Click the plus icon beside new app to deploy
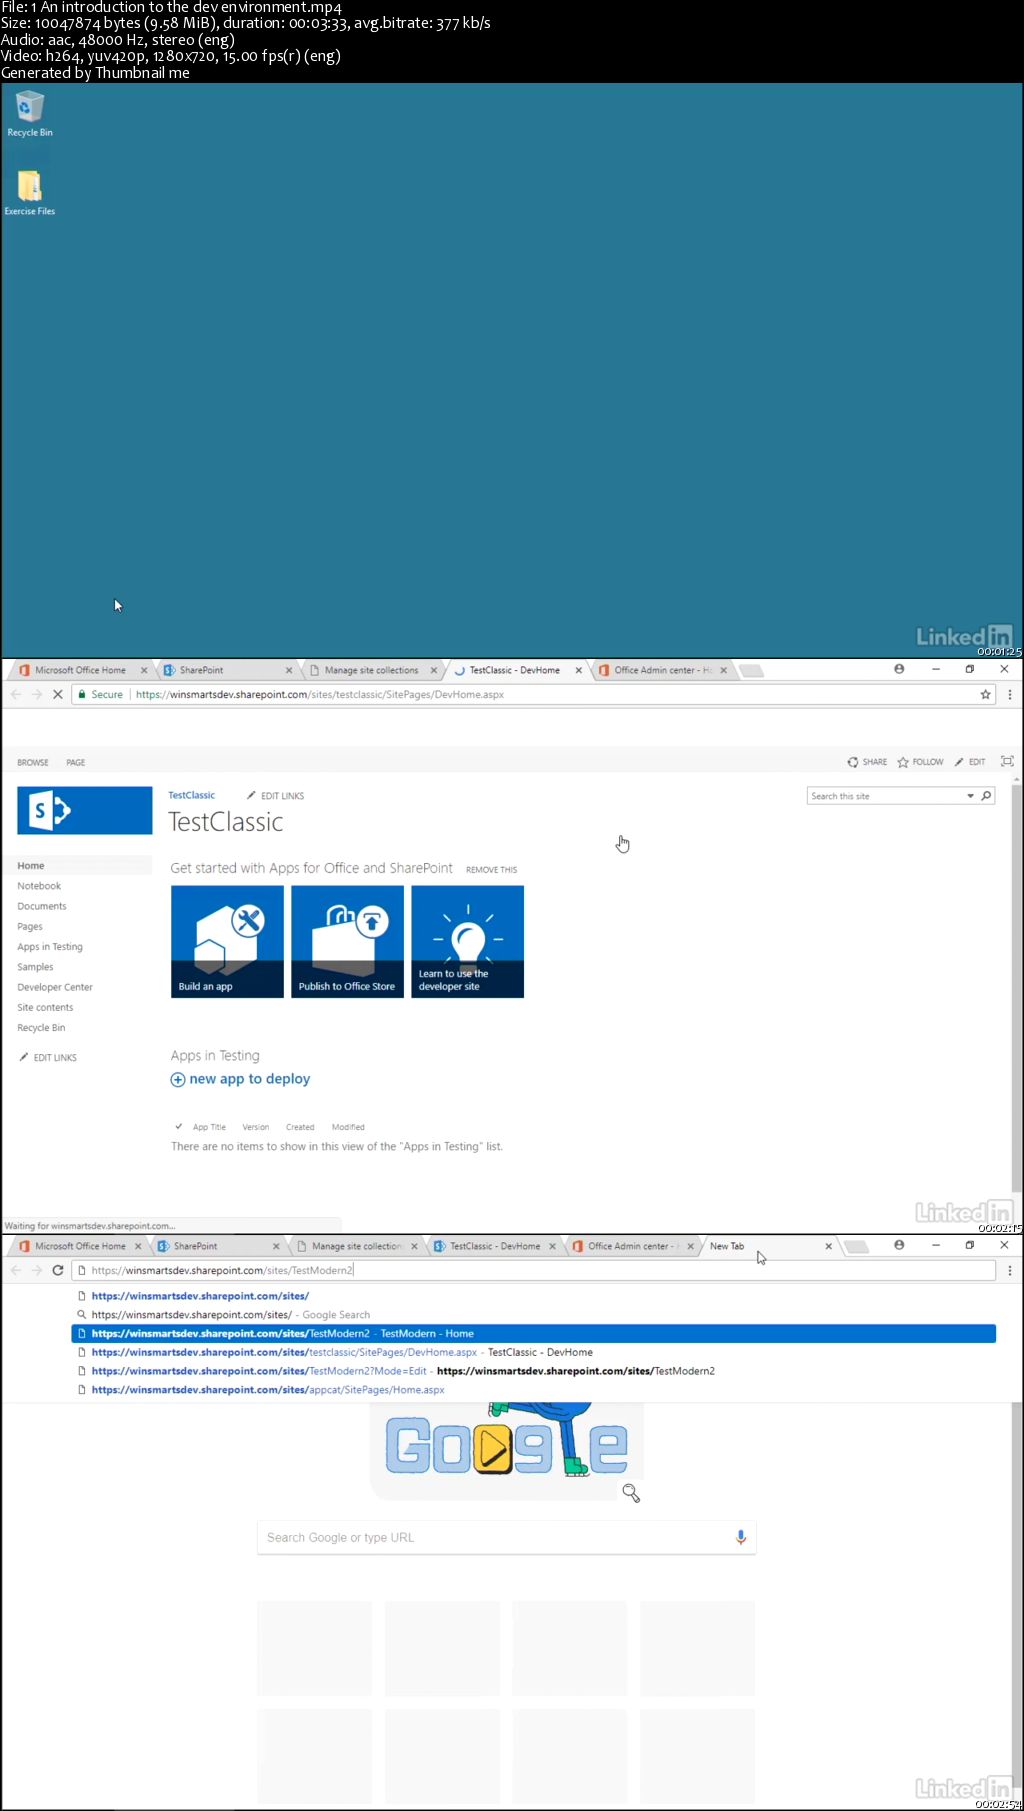The height and width of the screenshot is (1811, 1024). [x=178, y=1079]
